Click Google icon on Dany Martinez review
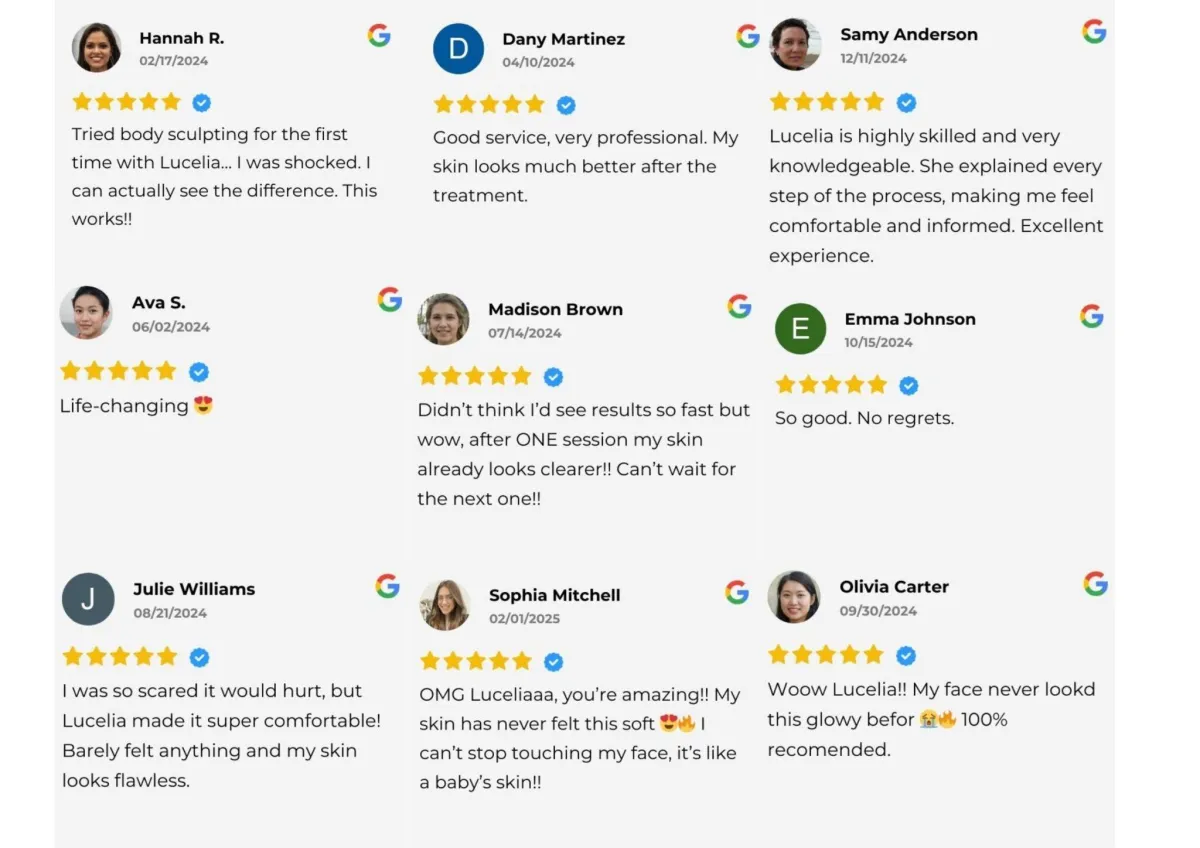 pos(748,36)
